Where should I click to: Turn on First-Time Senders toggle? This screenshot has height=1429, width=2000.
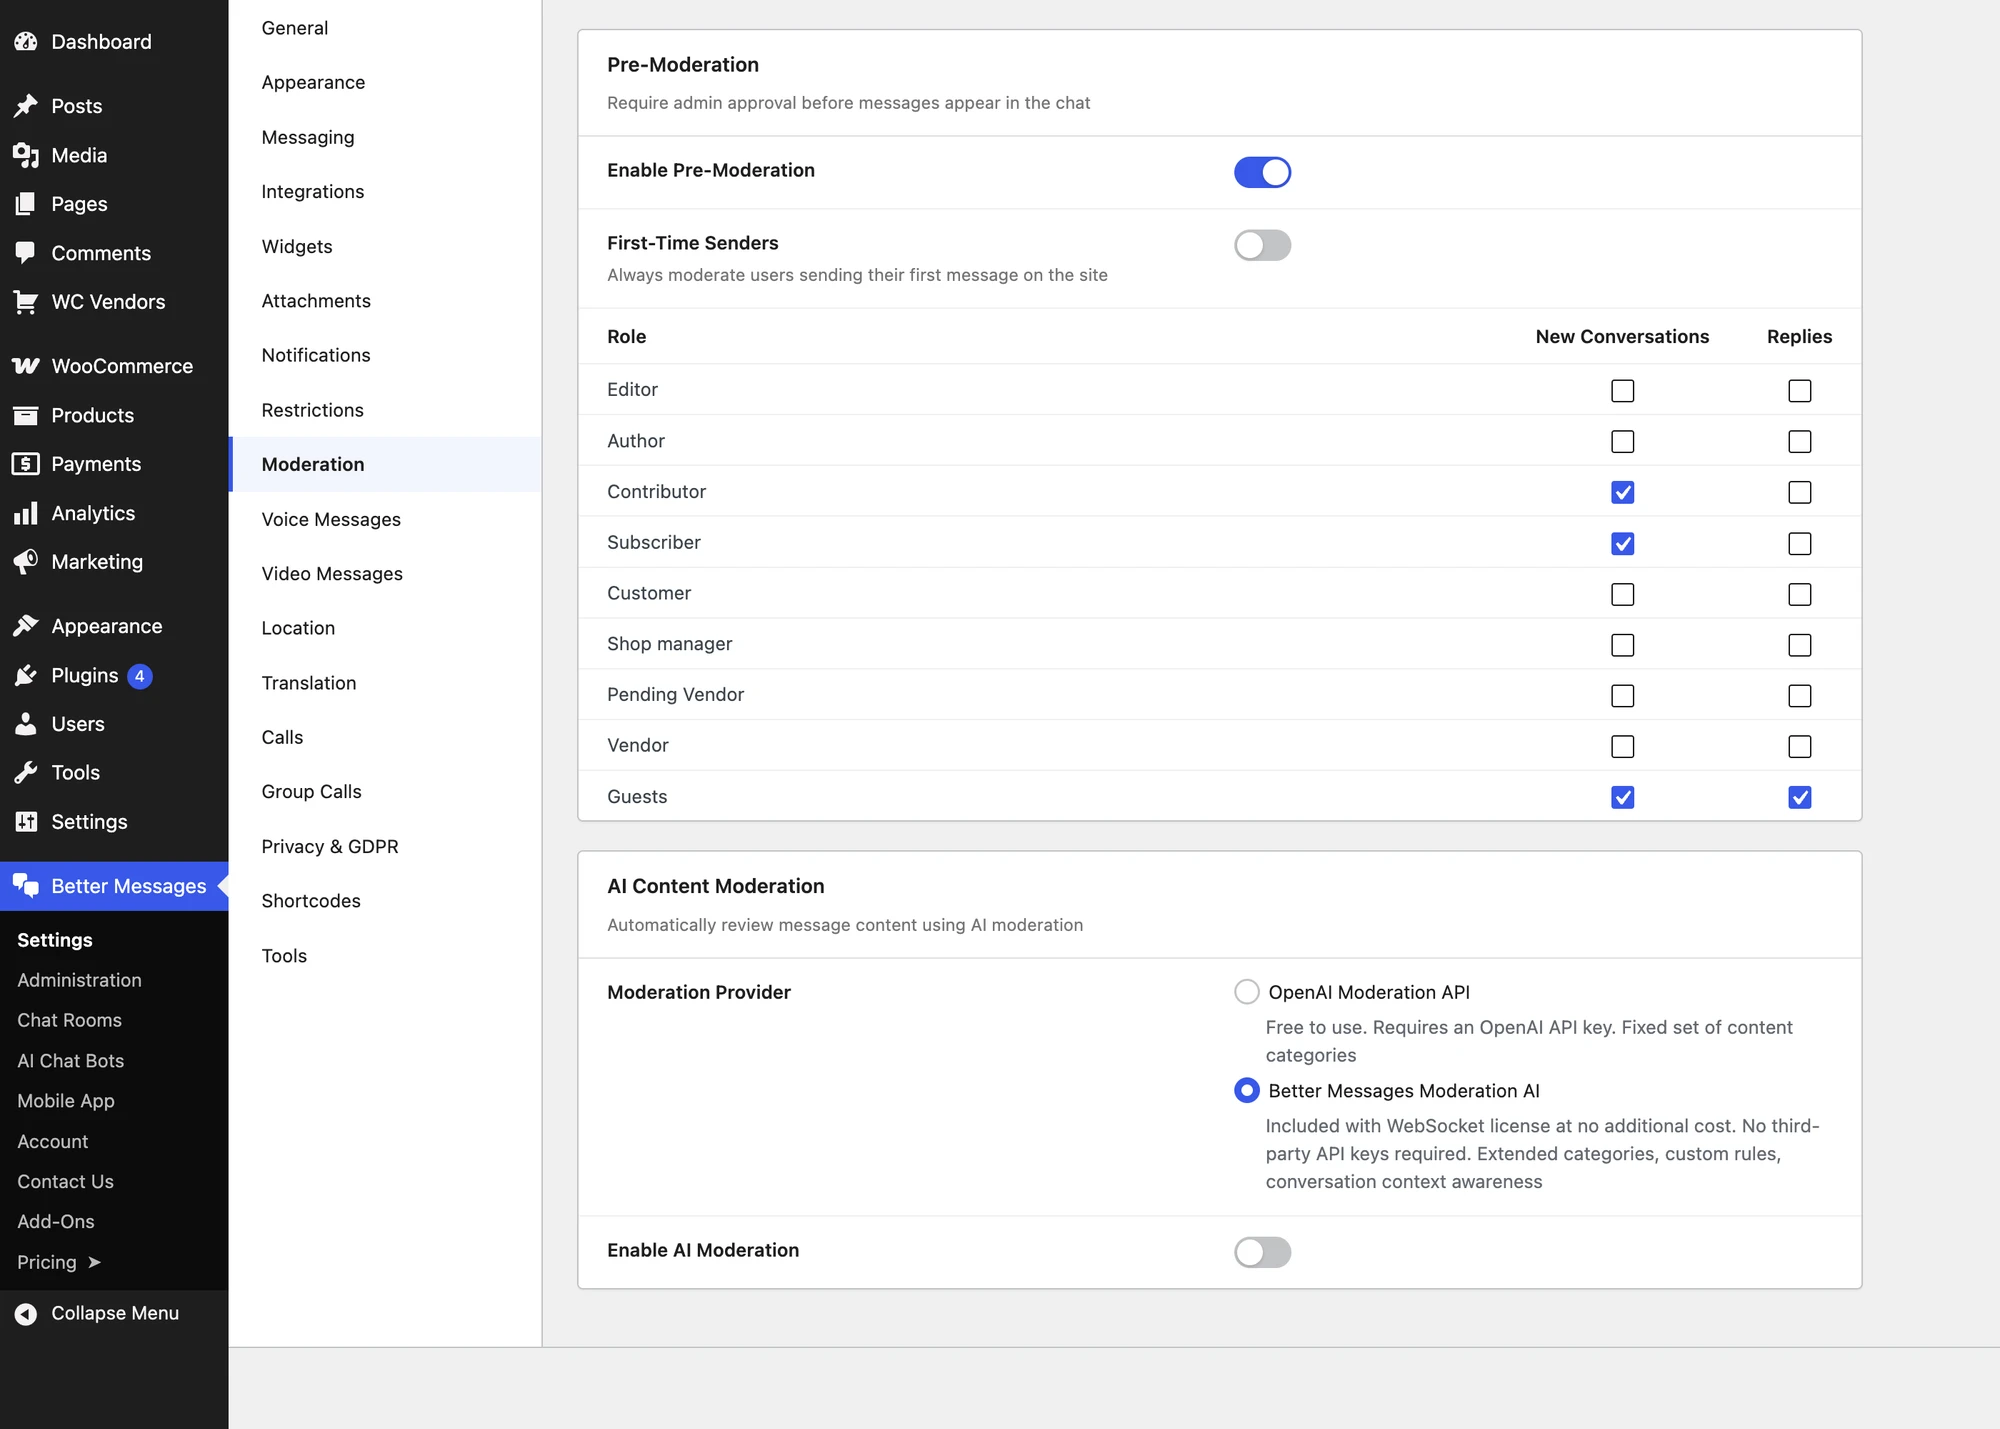pos(1262,245)
